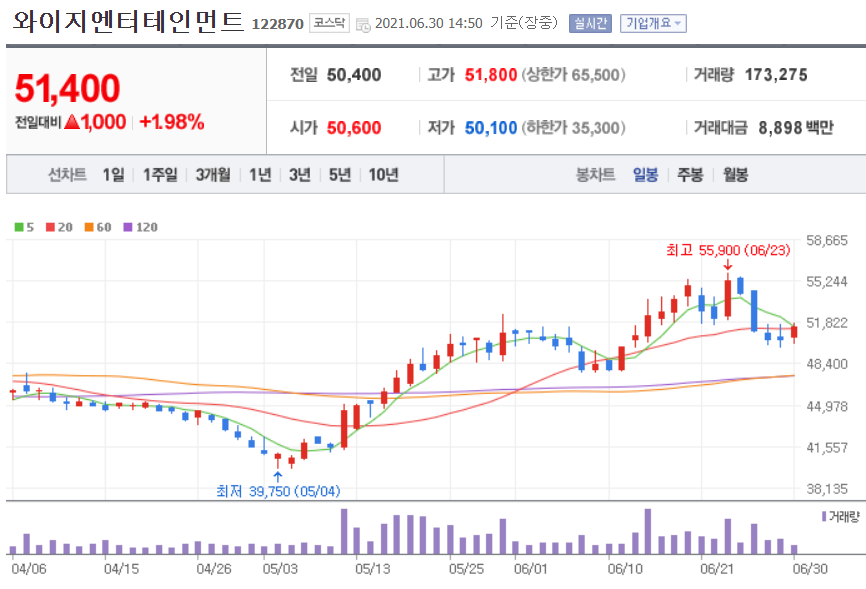Click the 상한가 65,500 text
The height and width of the screenshot is (589, 866).
click(573, 75)
